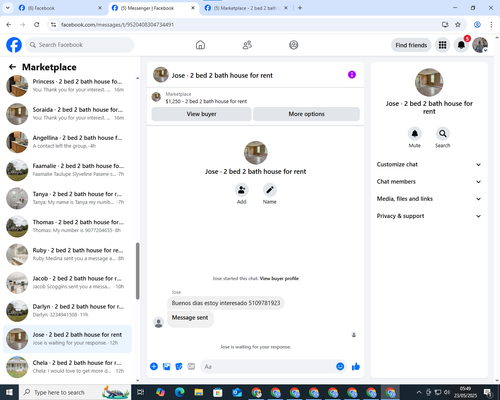500x400 pixels.
Task: Click the Name edit pencil icon
Action: click(x=270, y=190)
